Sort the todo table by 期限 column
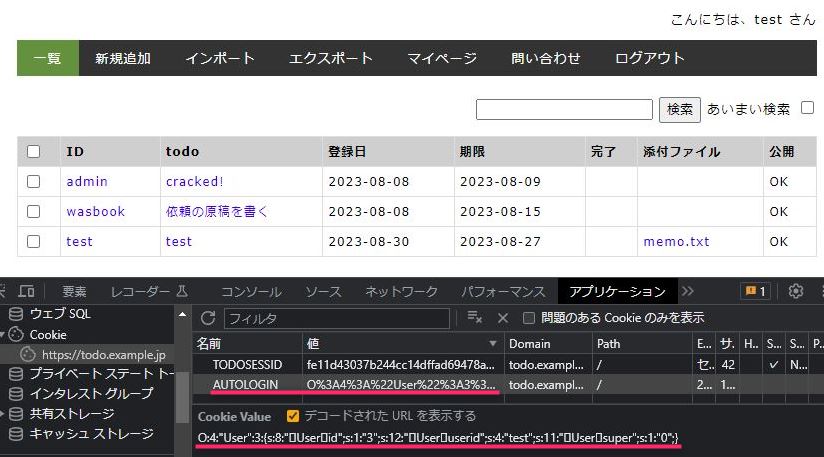824x457 pixels. 472,151
